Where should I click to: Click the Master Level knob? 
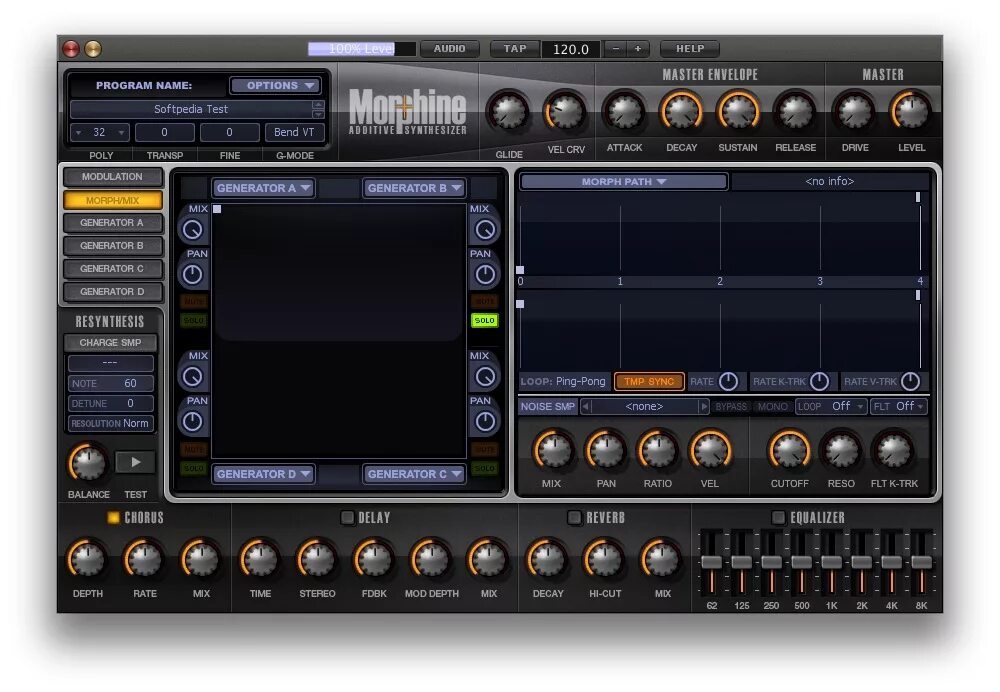(x=911, y=112)
